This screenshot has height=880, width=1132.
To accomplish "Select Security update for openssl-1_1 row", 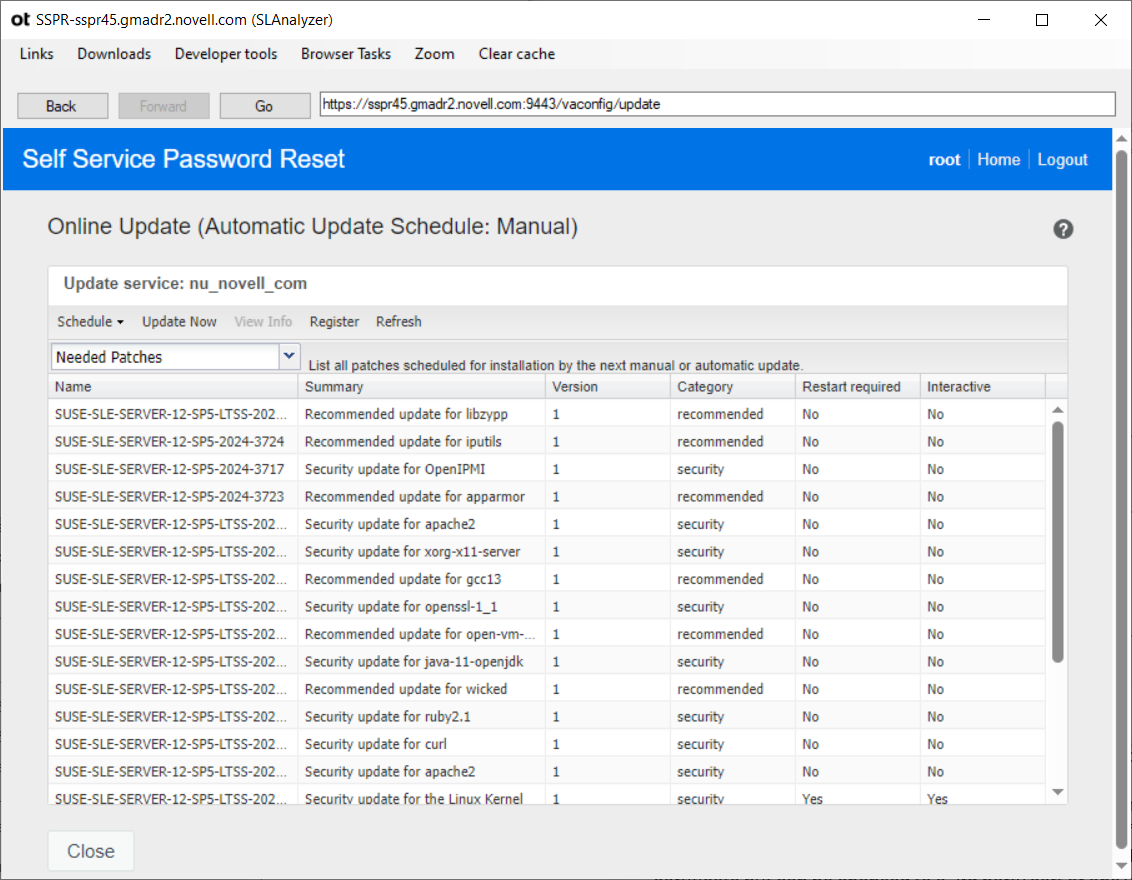I will point(547,606).
